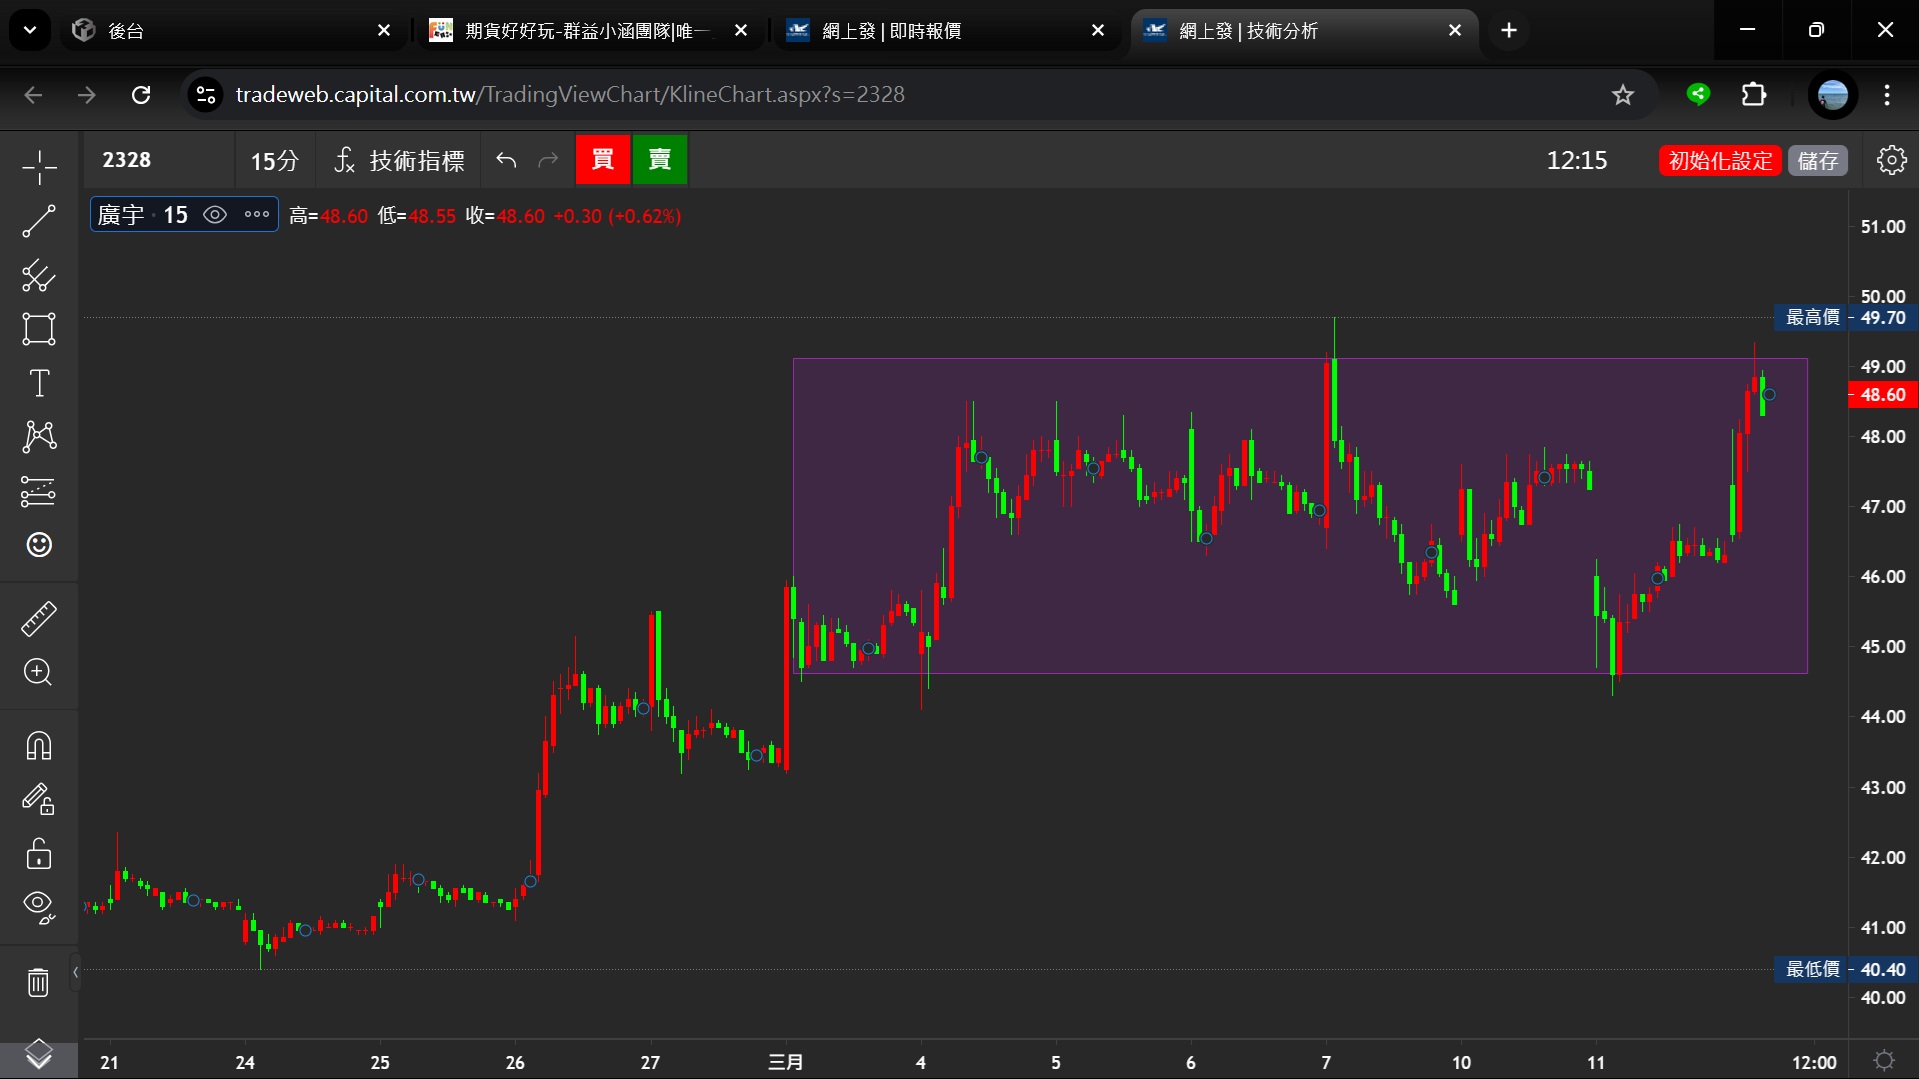This screenshot has height=1079, width=1919.
Task: Open the 技術指標 indicators menu
Action: [400, 160]
